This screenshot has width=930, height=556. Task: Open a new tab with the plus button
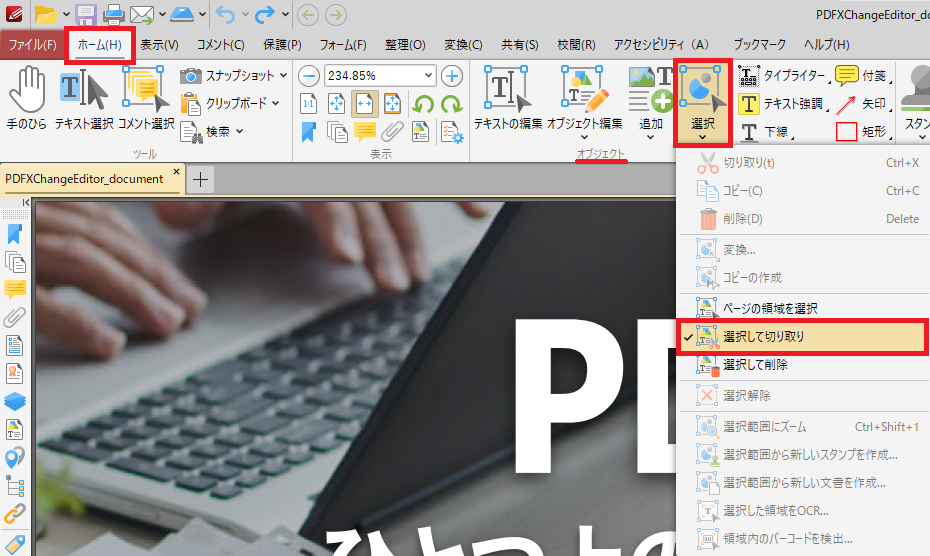pos(200,179)
